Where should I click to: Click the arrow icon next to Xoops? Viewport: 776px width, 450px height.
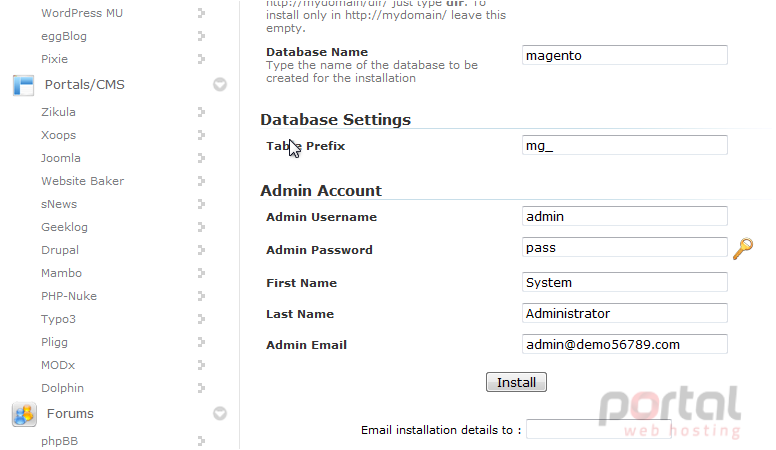pyautogui.click(x=201, y=135)
